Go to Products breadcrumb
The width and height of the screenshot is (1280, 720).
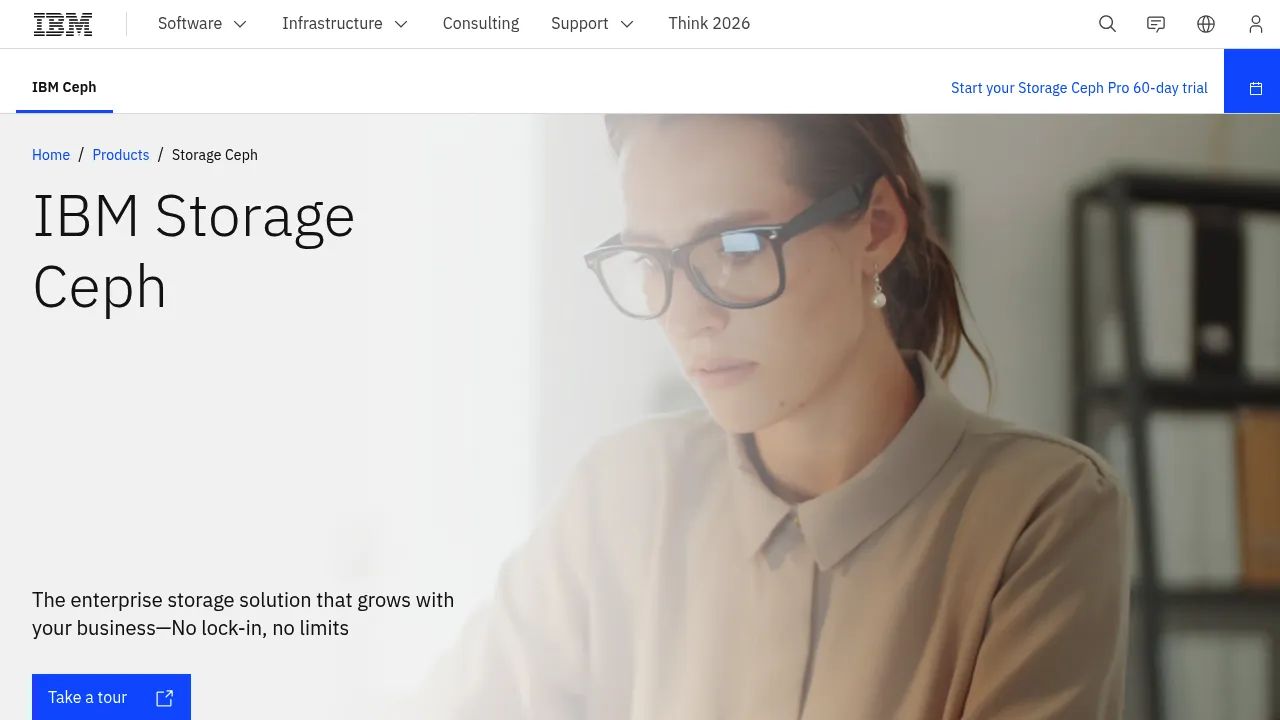(121, 155)
